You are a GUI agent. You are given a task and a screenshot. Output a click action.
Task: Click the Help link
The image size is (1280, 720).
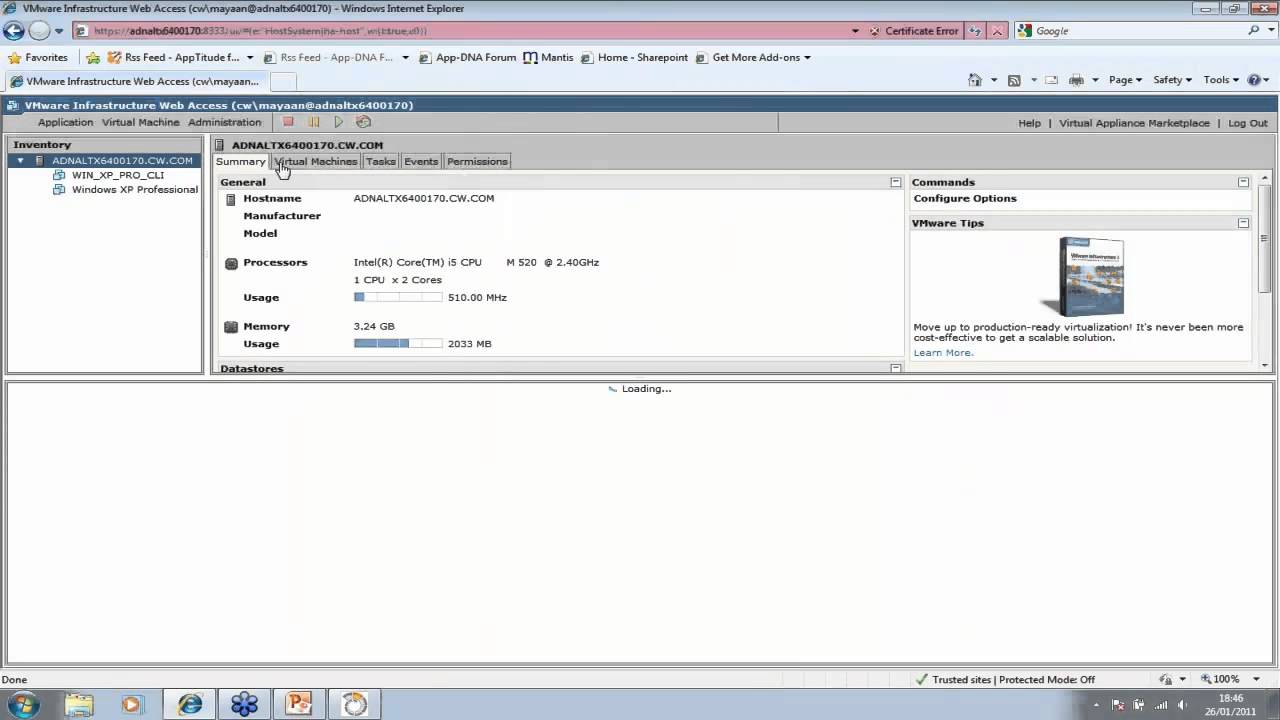1029,123
